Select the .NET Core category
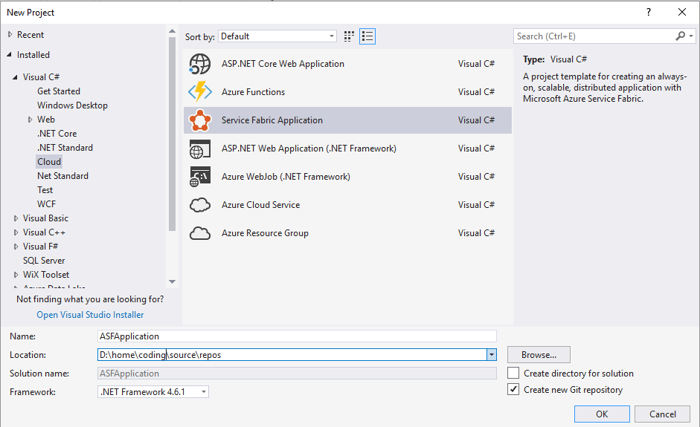 (x=57, y=134)
